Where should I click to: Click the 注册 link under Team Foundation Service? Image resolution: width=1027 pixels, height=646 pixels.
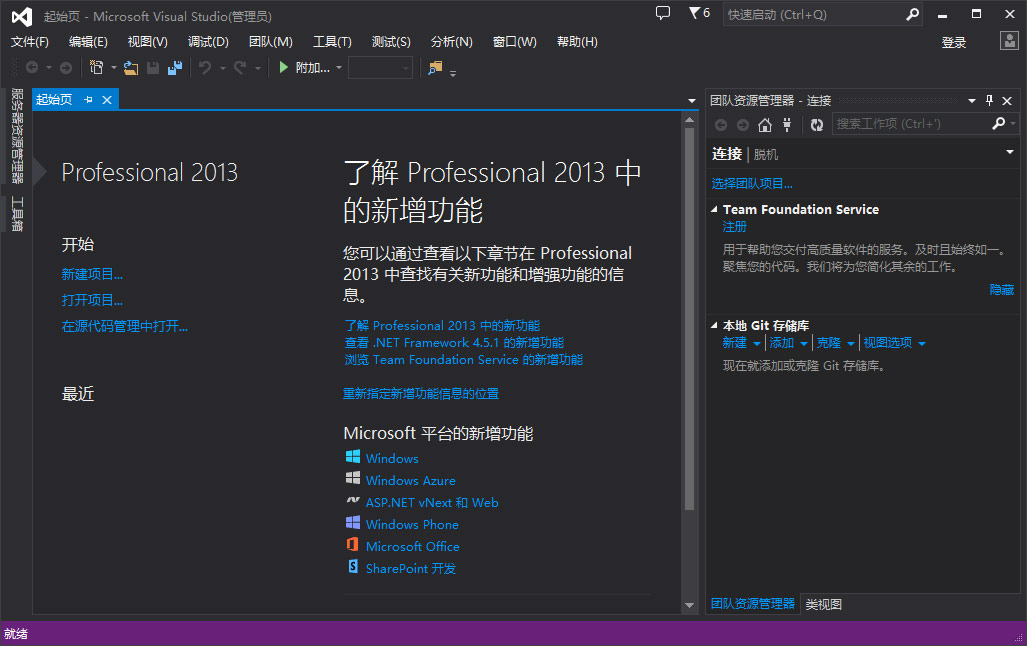coord(733,227)
